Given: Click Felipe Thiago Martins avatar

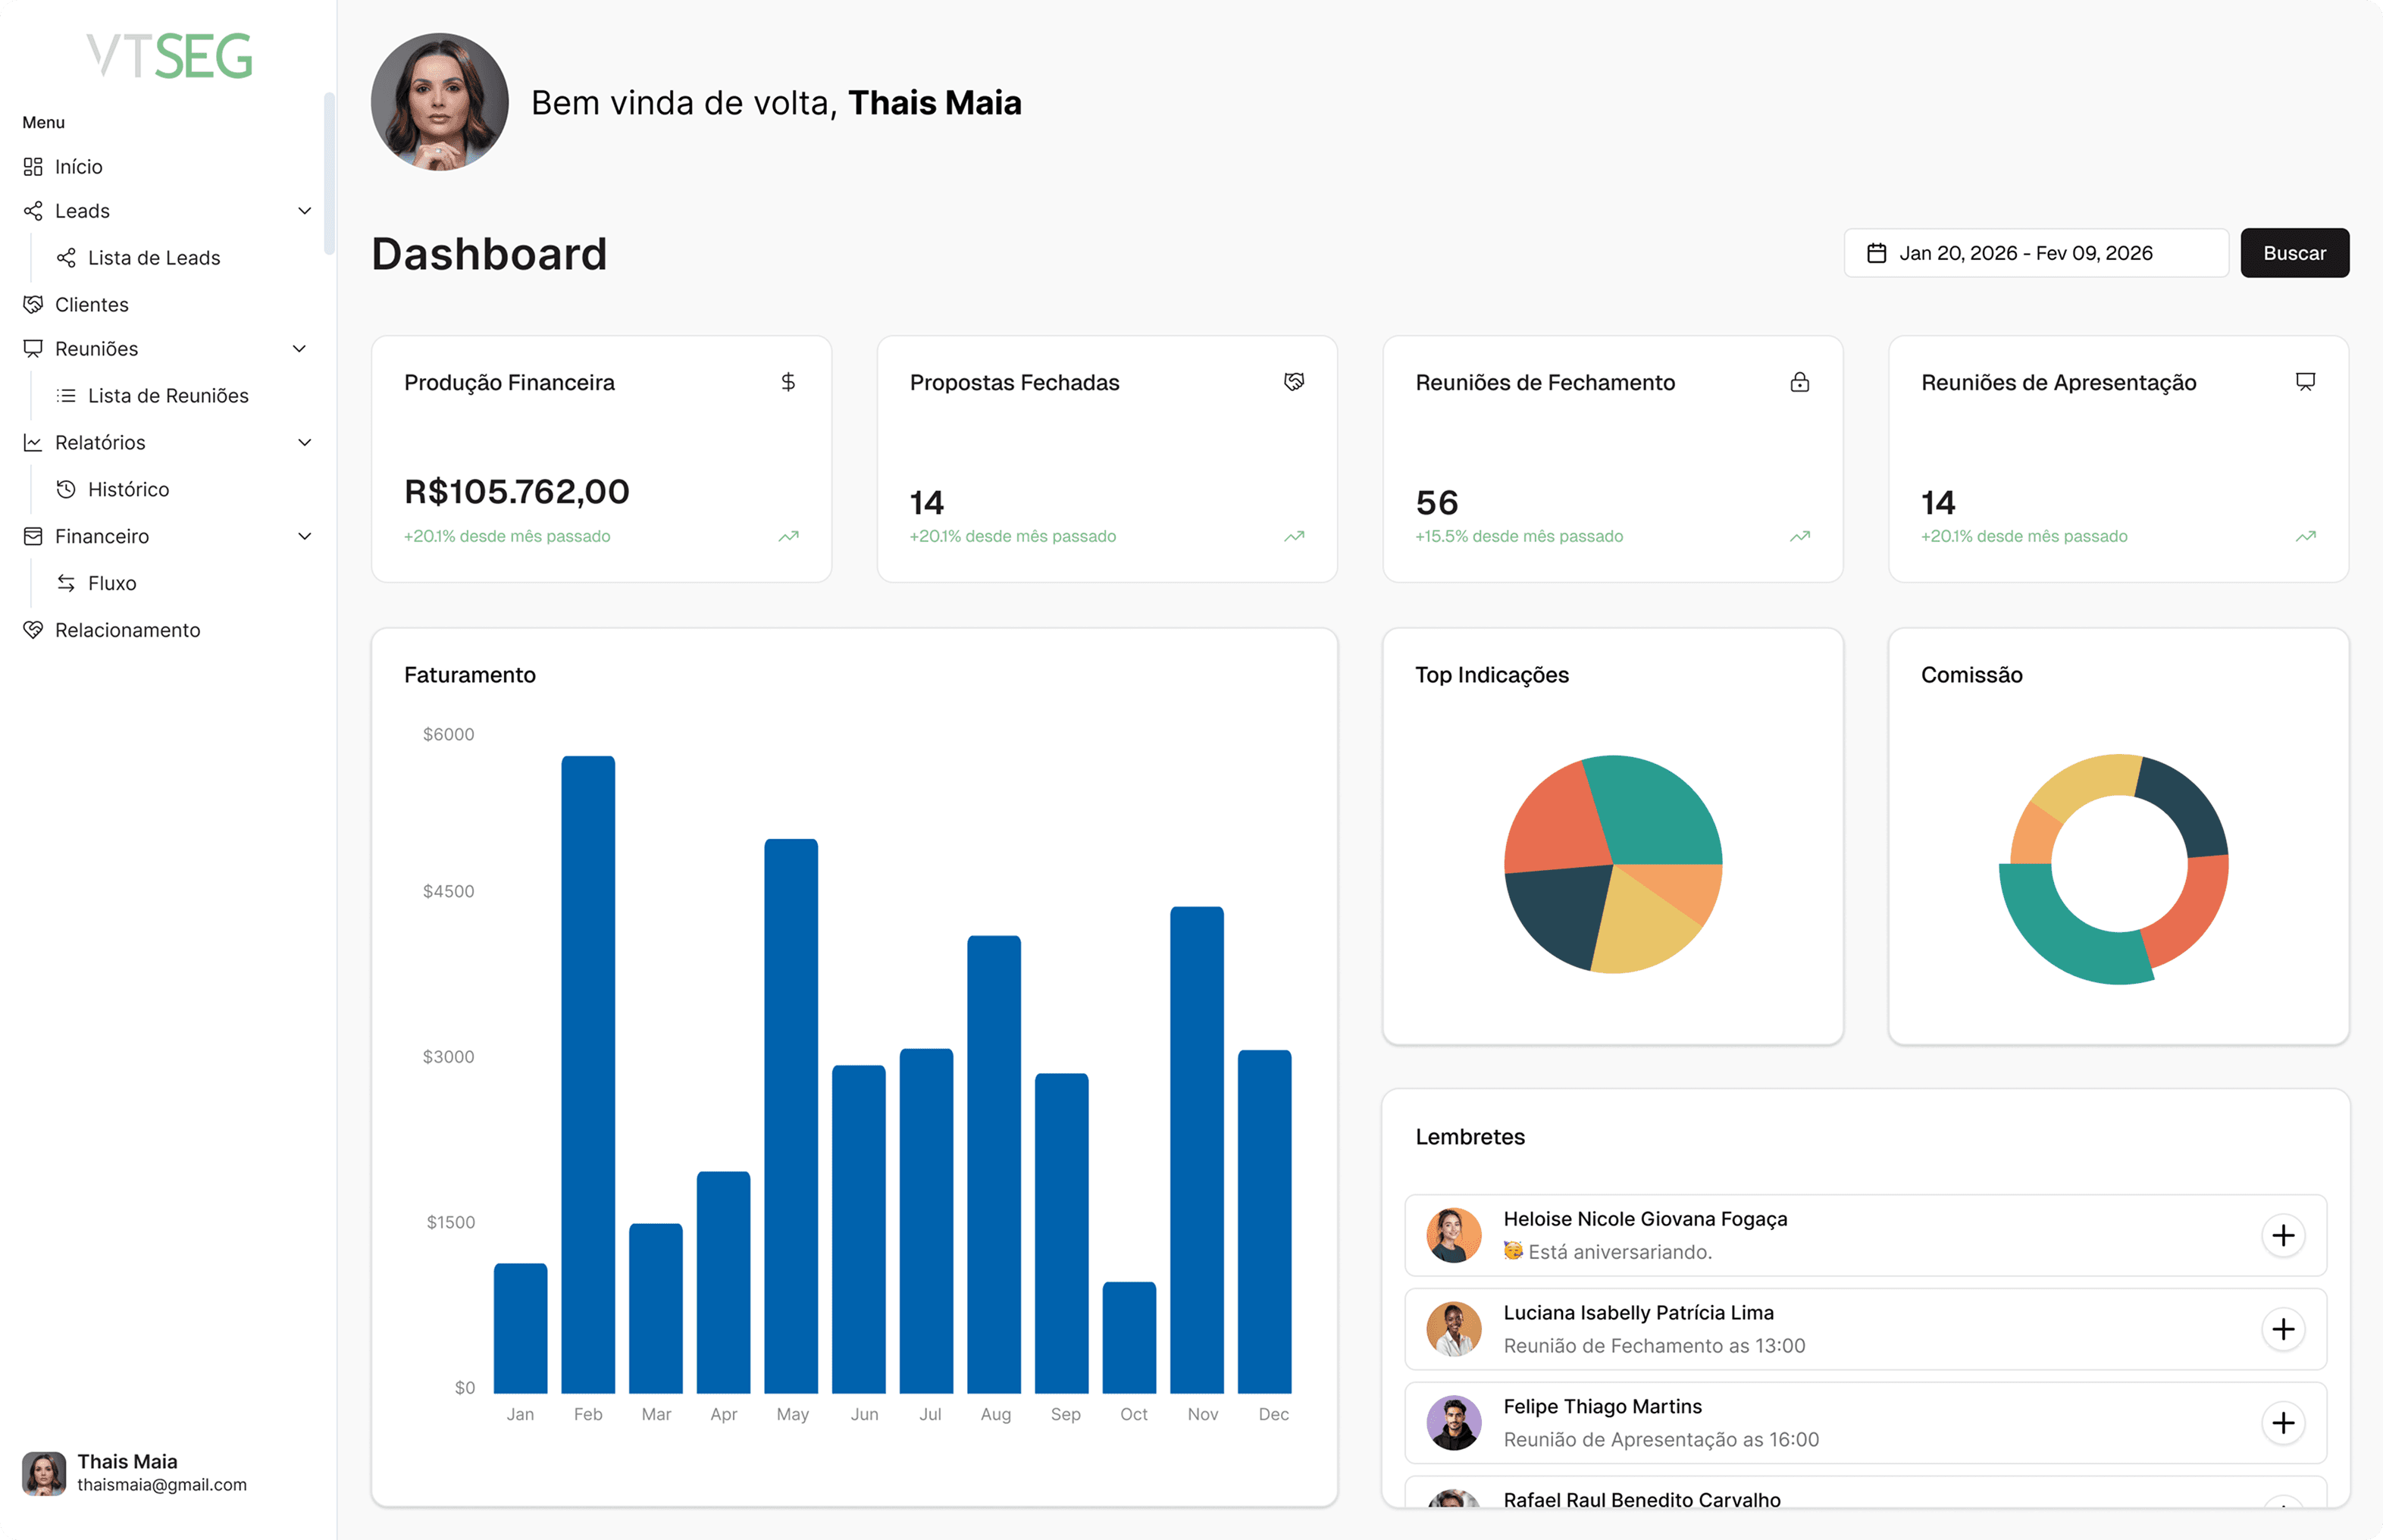Looking at the screenshot, I should coord(1453,1423).
